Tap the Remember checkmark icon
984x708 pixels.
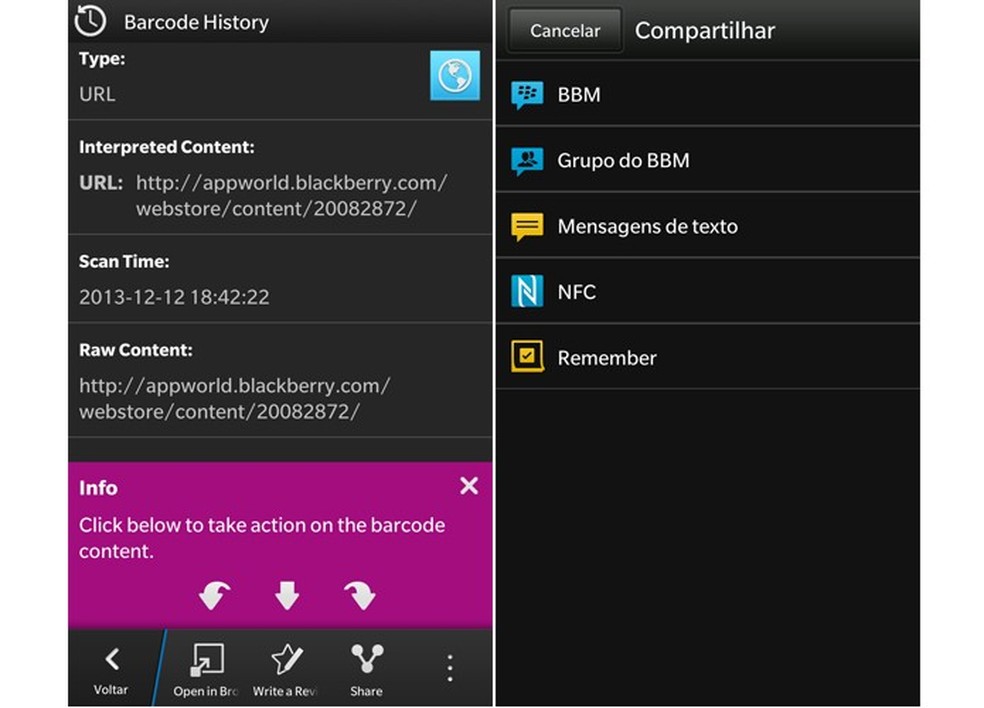(x=525, y=357)
